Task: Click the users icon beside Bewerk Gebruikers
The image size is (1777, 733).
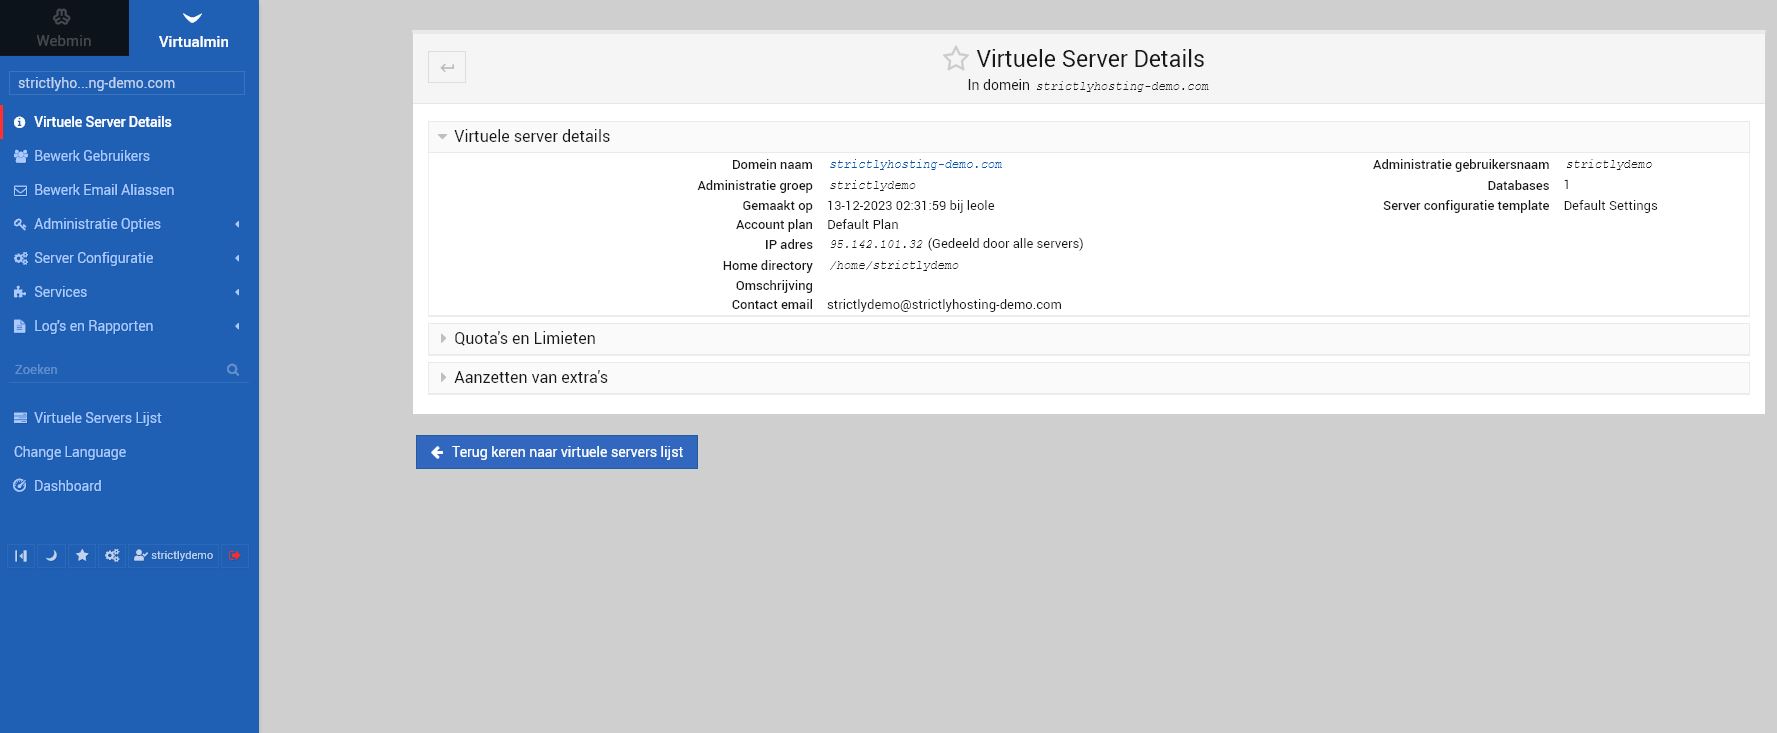Action: coord(20,156)
